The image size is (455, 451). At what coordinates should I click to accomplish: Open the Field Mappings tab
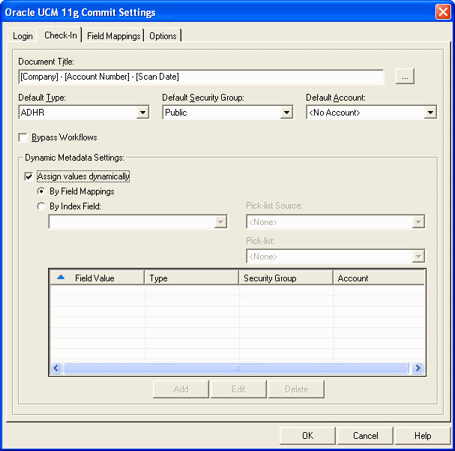113,36
